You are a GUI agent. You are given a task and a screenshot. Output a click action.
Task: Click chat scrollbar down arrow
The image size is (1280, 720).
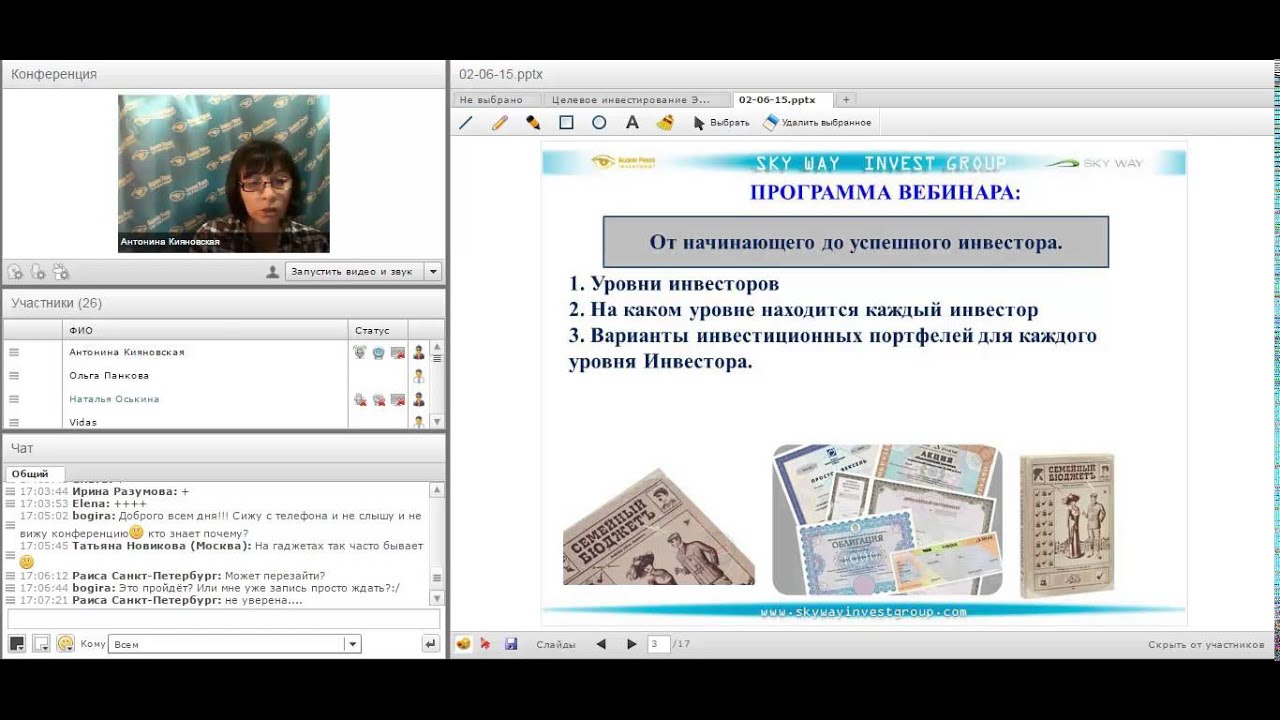click(436, 598)
